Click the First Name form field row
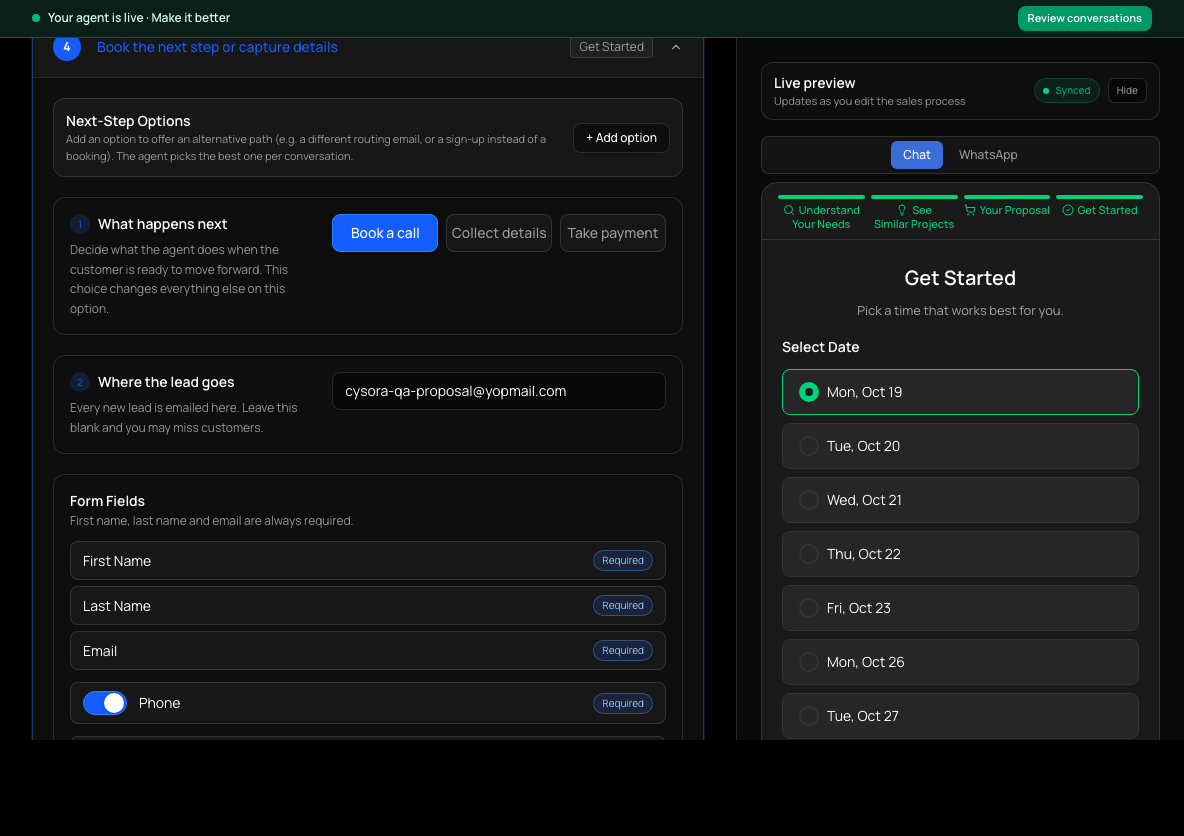 click(x=368, y=560)
